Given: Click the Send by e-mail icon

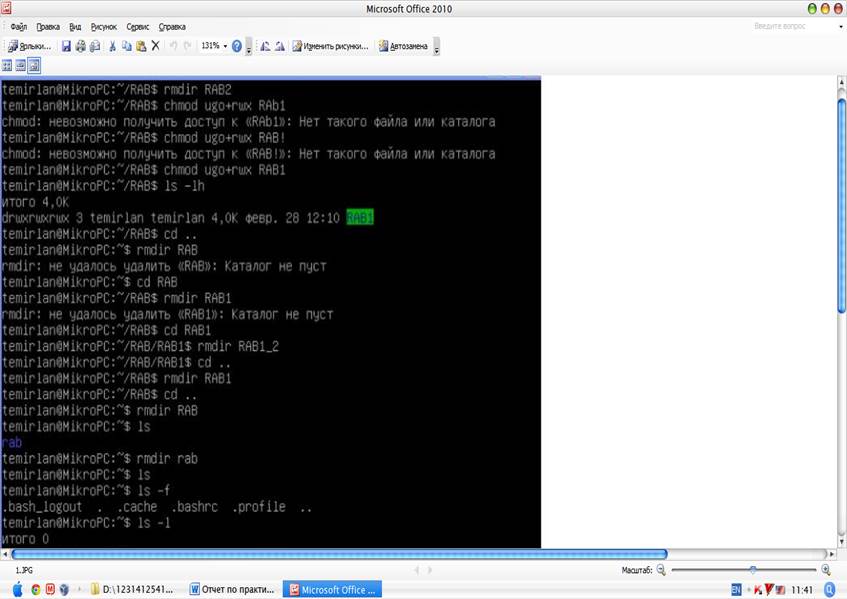Looking at the screenshot, I should coord(95,46).
